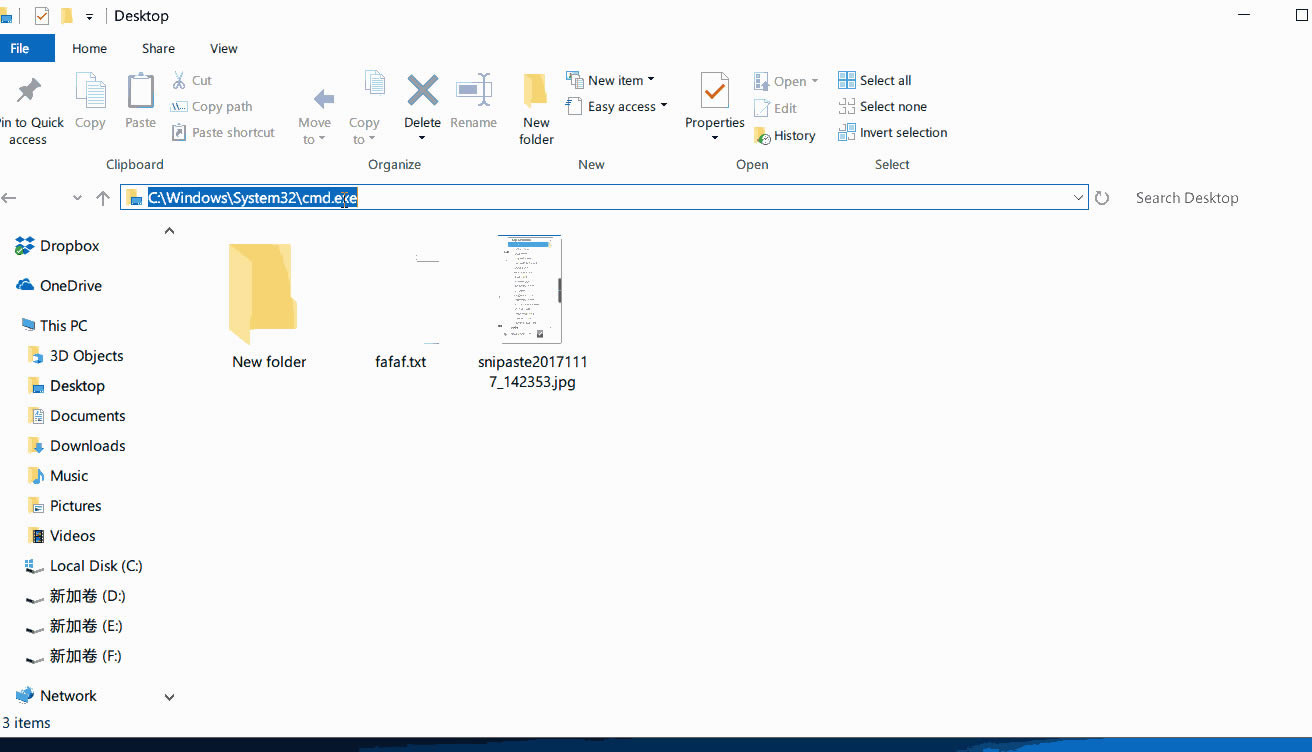Click the refresh icon beside address bar
1312x752 pixels.
coord(1102,198)
